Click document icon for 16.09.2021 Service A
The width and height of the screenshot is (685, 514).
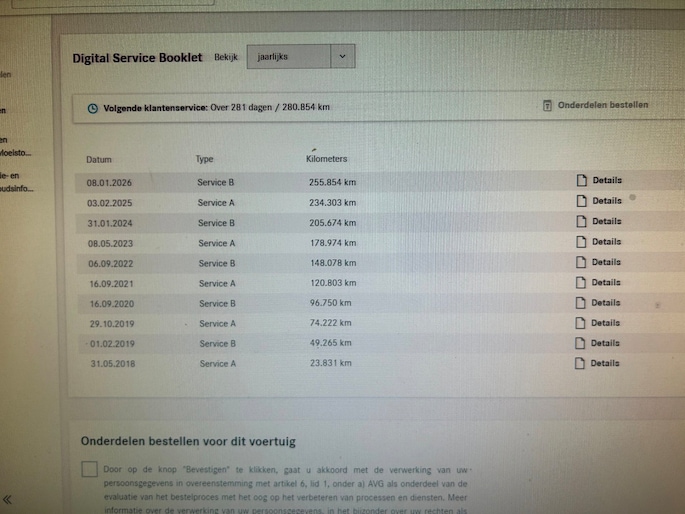pyautogui.click(x=580, y=283)
